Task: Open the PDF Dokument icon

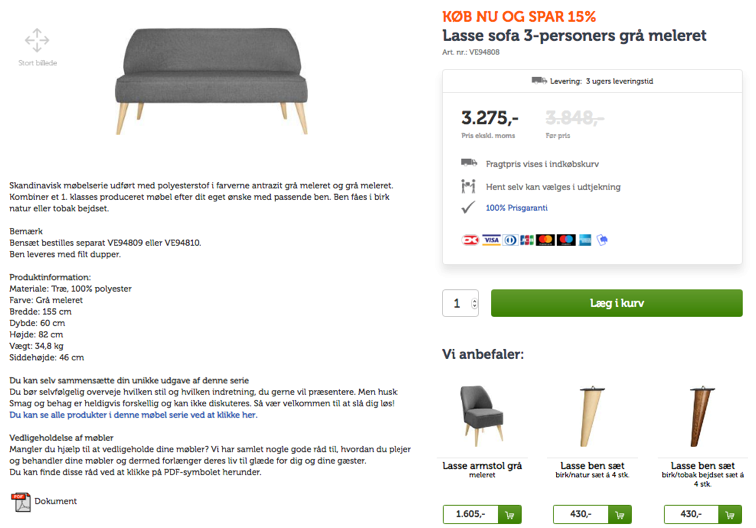Action: tap(20, 502)
